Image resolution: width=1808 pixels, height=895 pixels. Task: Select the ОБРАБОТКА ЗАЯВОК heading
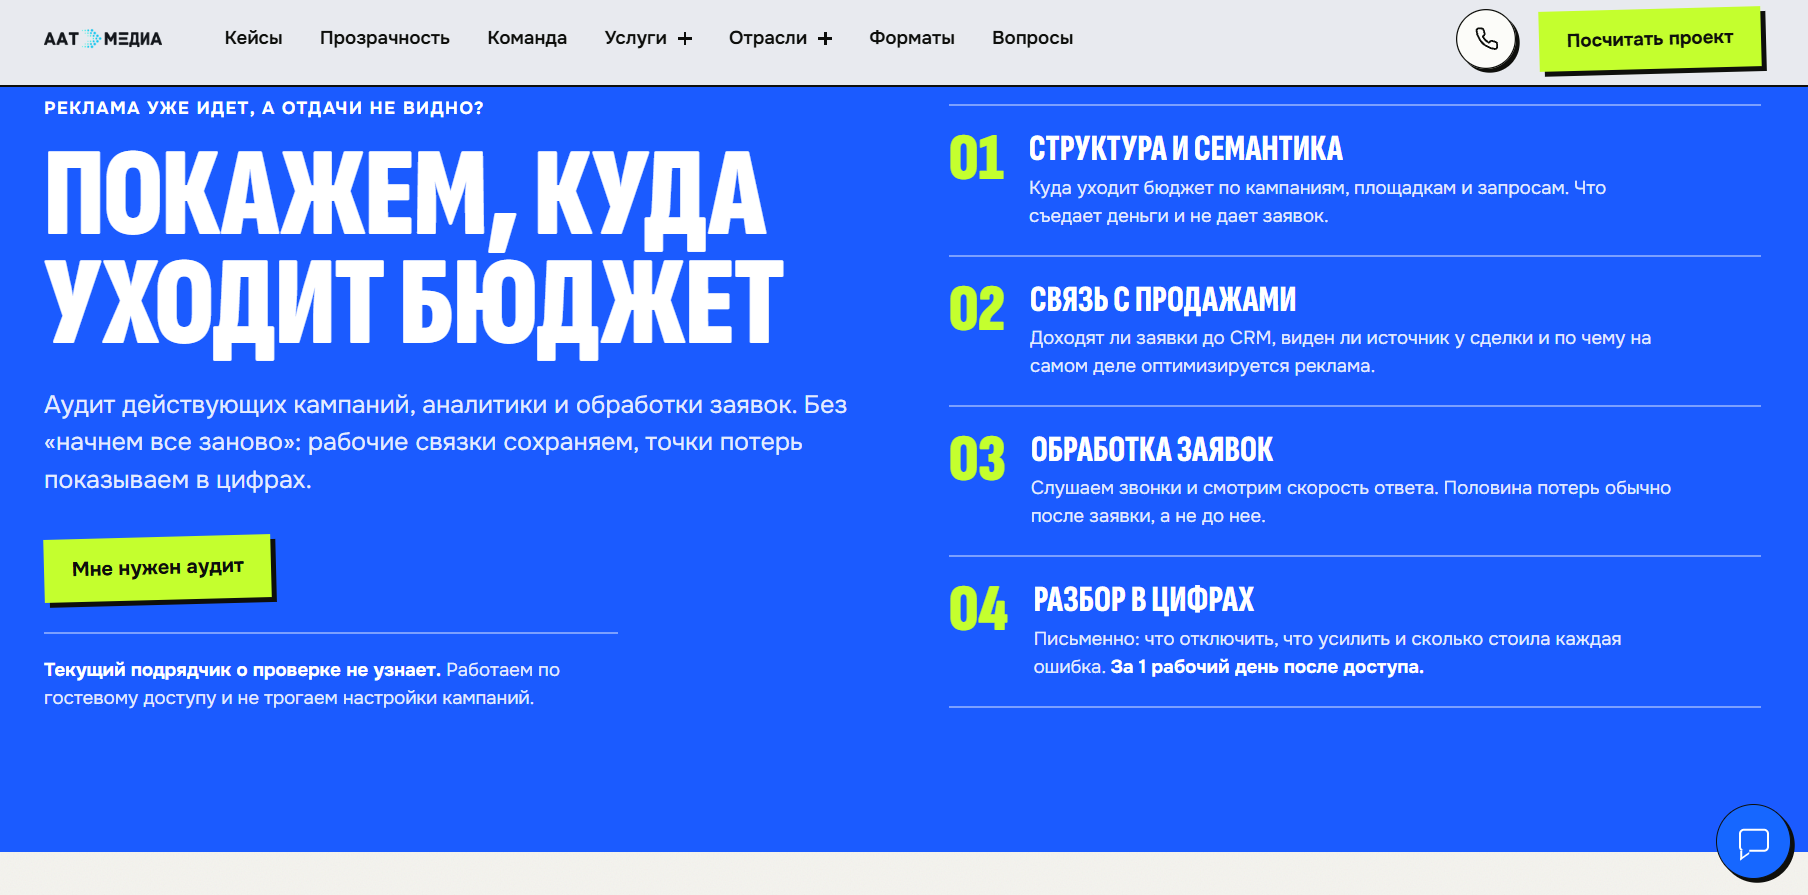[1152, 449]
